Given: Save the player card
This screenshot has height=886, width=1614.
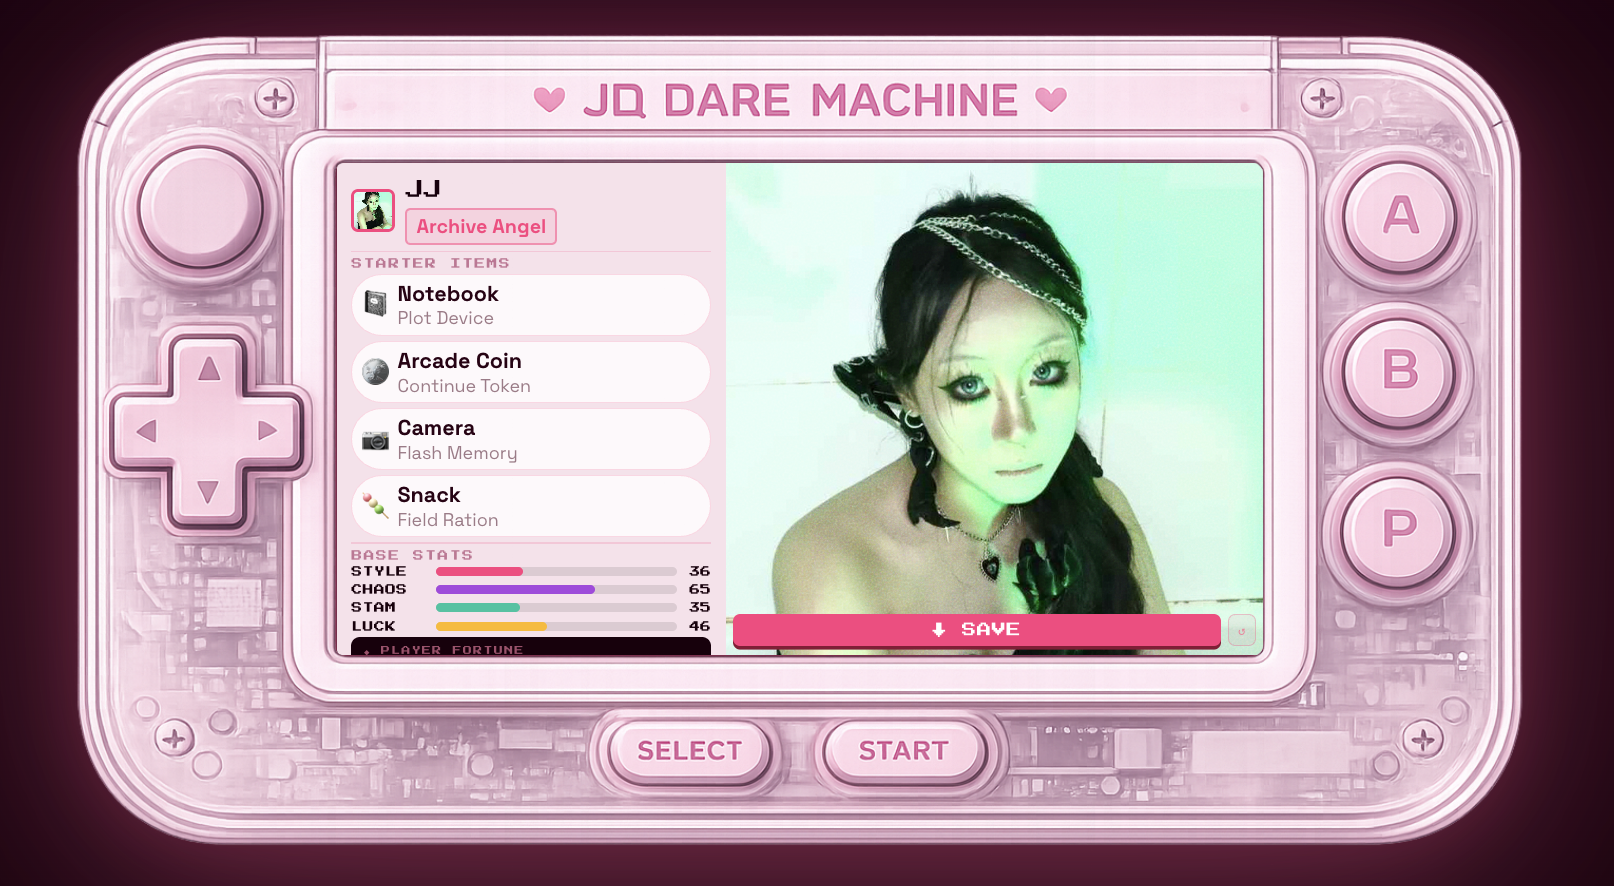Looking at the screenshot, I should (977, 630).
